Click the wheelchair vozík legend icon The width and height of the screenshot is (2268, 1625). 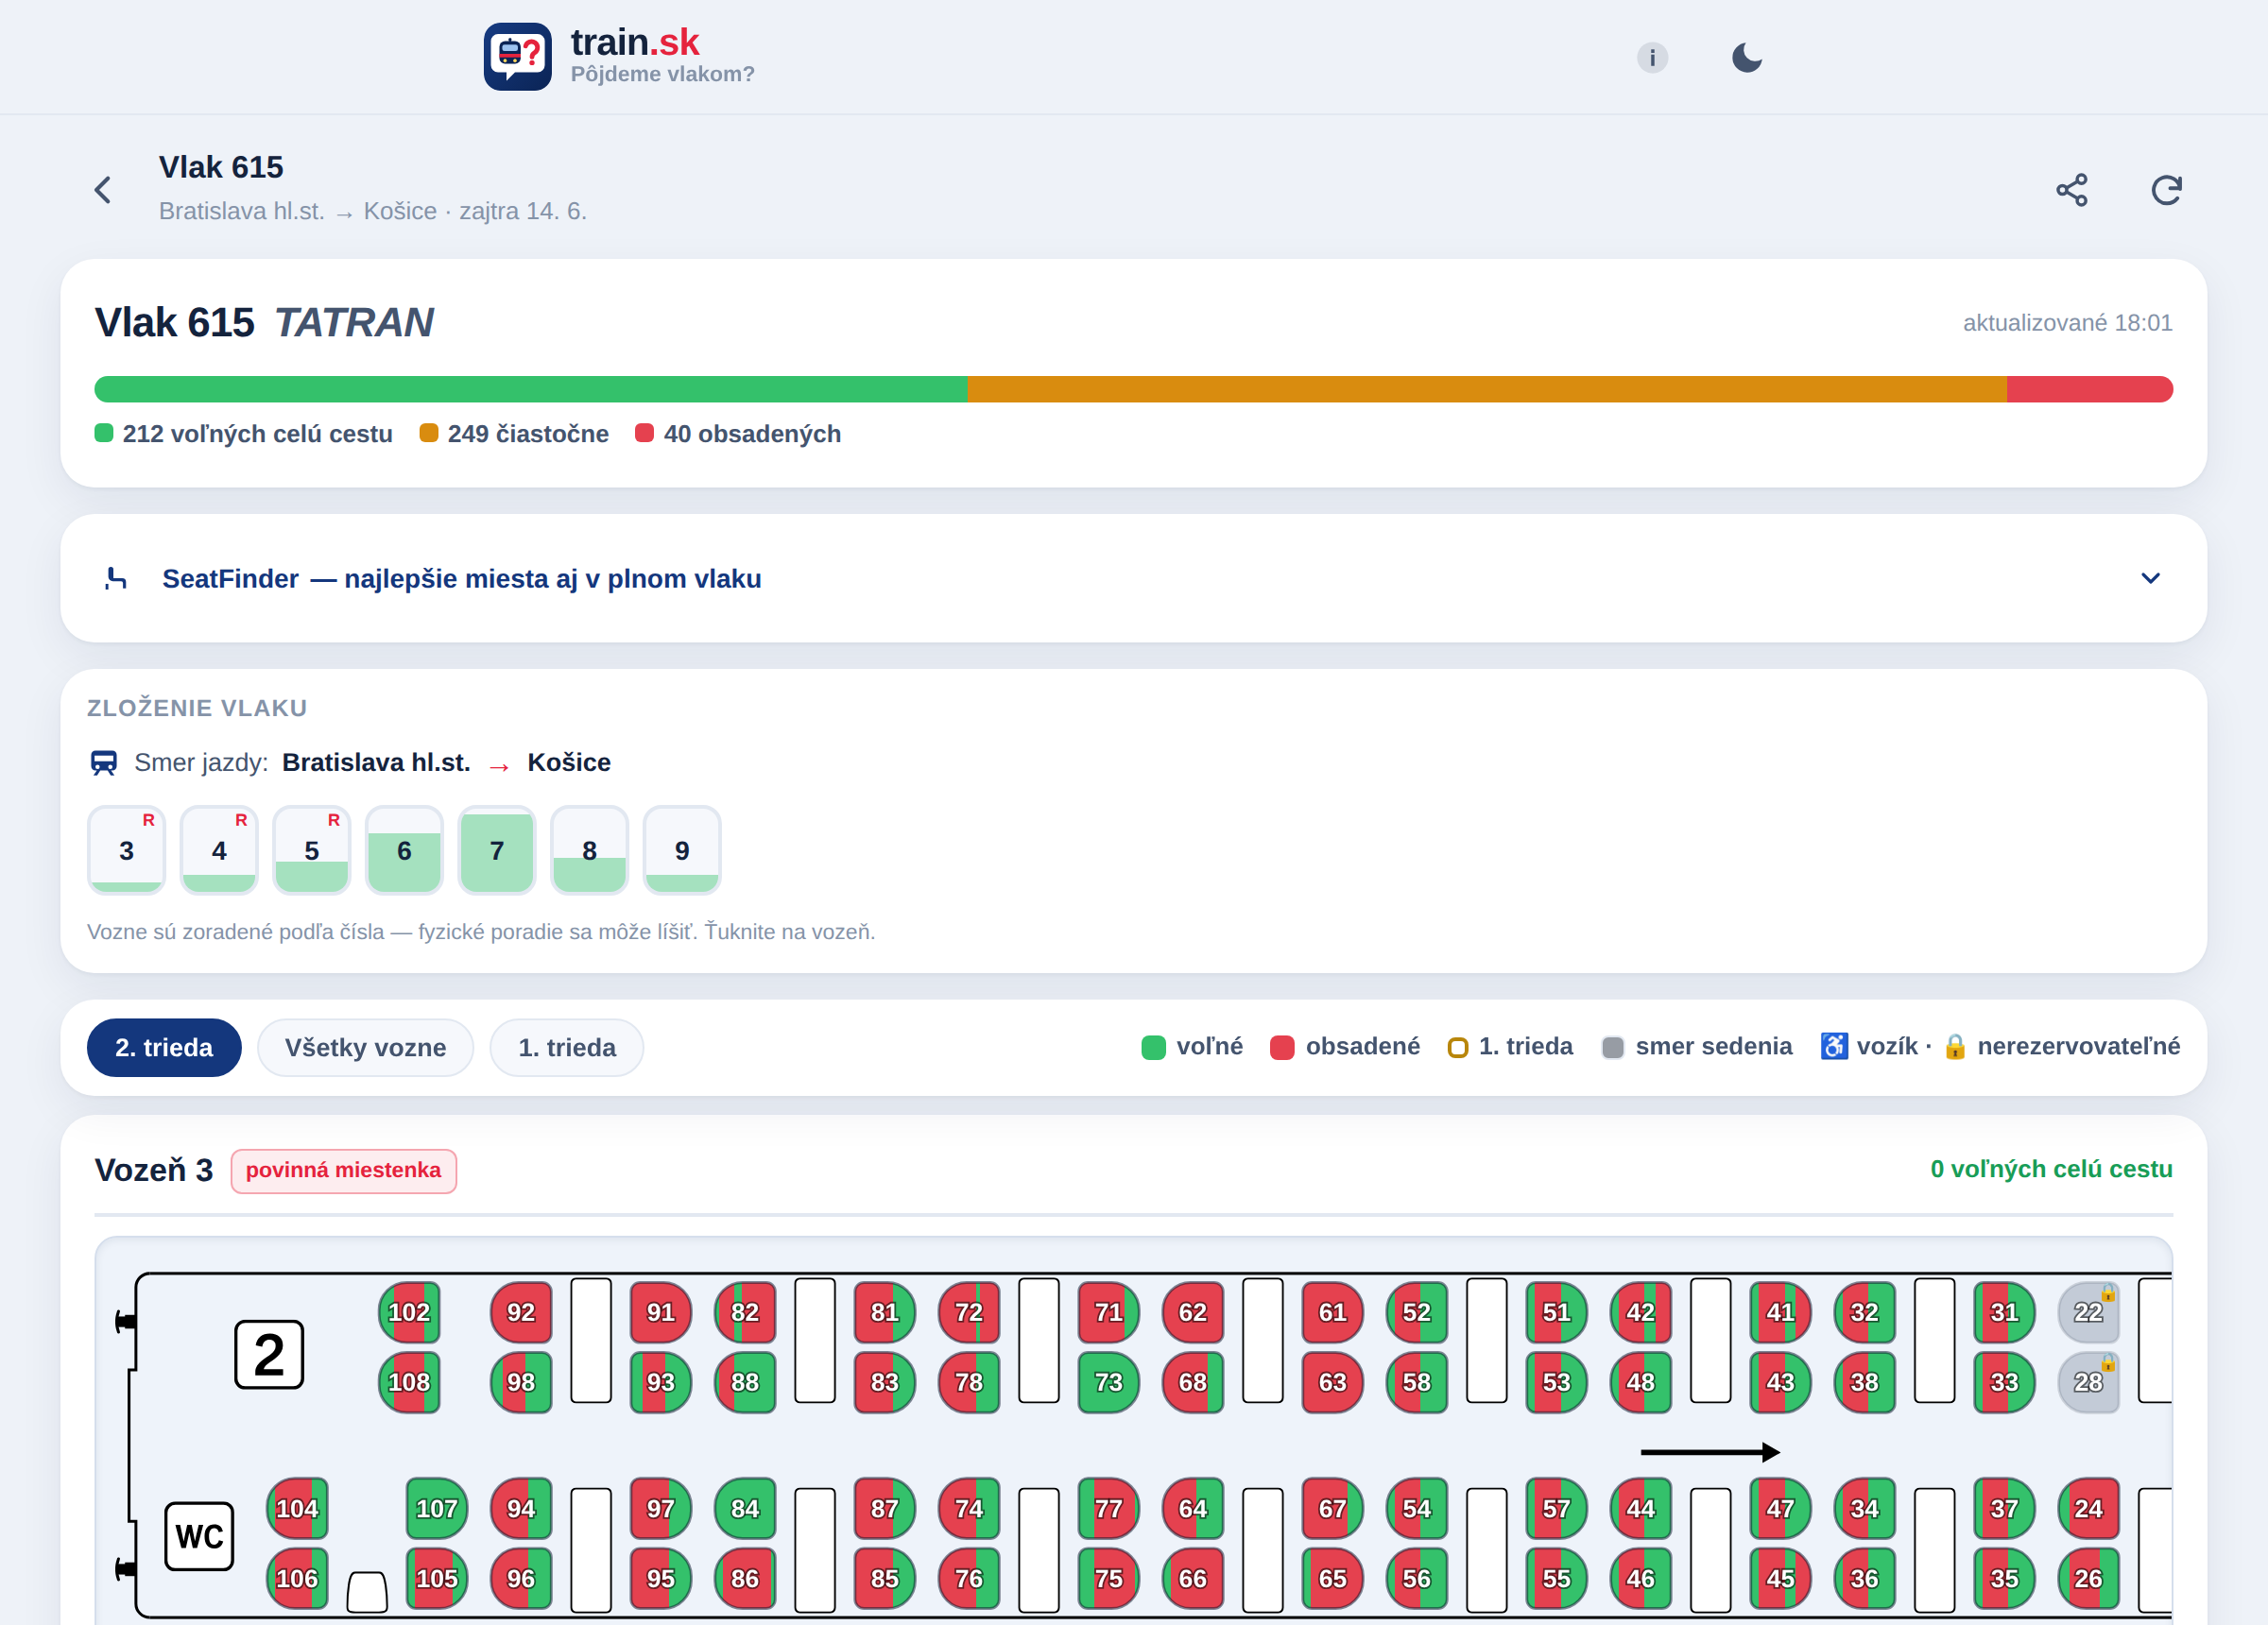(x=1834, y=1046)
